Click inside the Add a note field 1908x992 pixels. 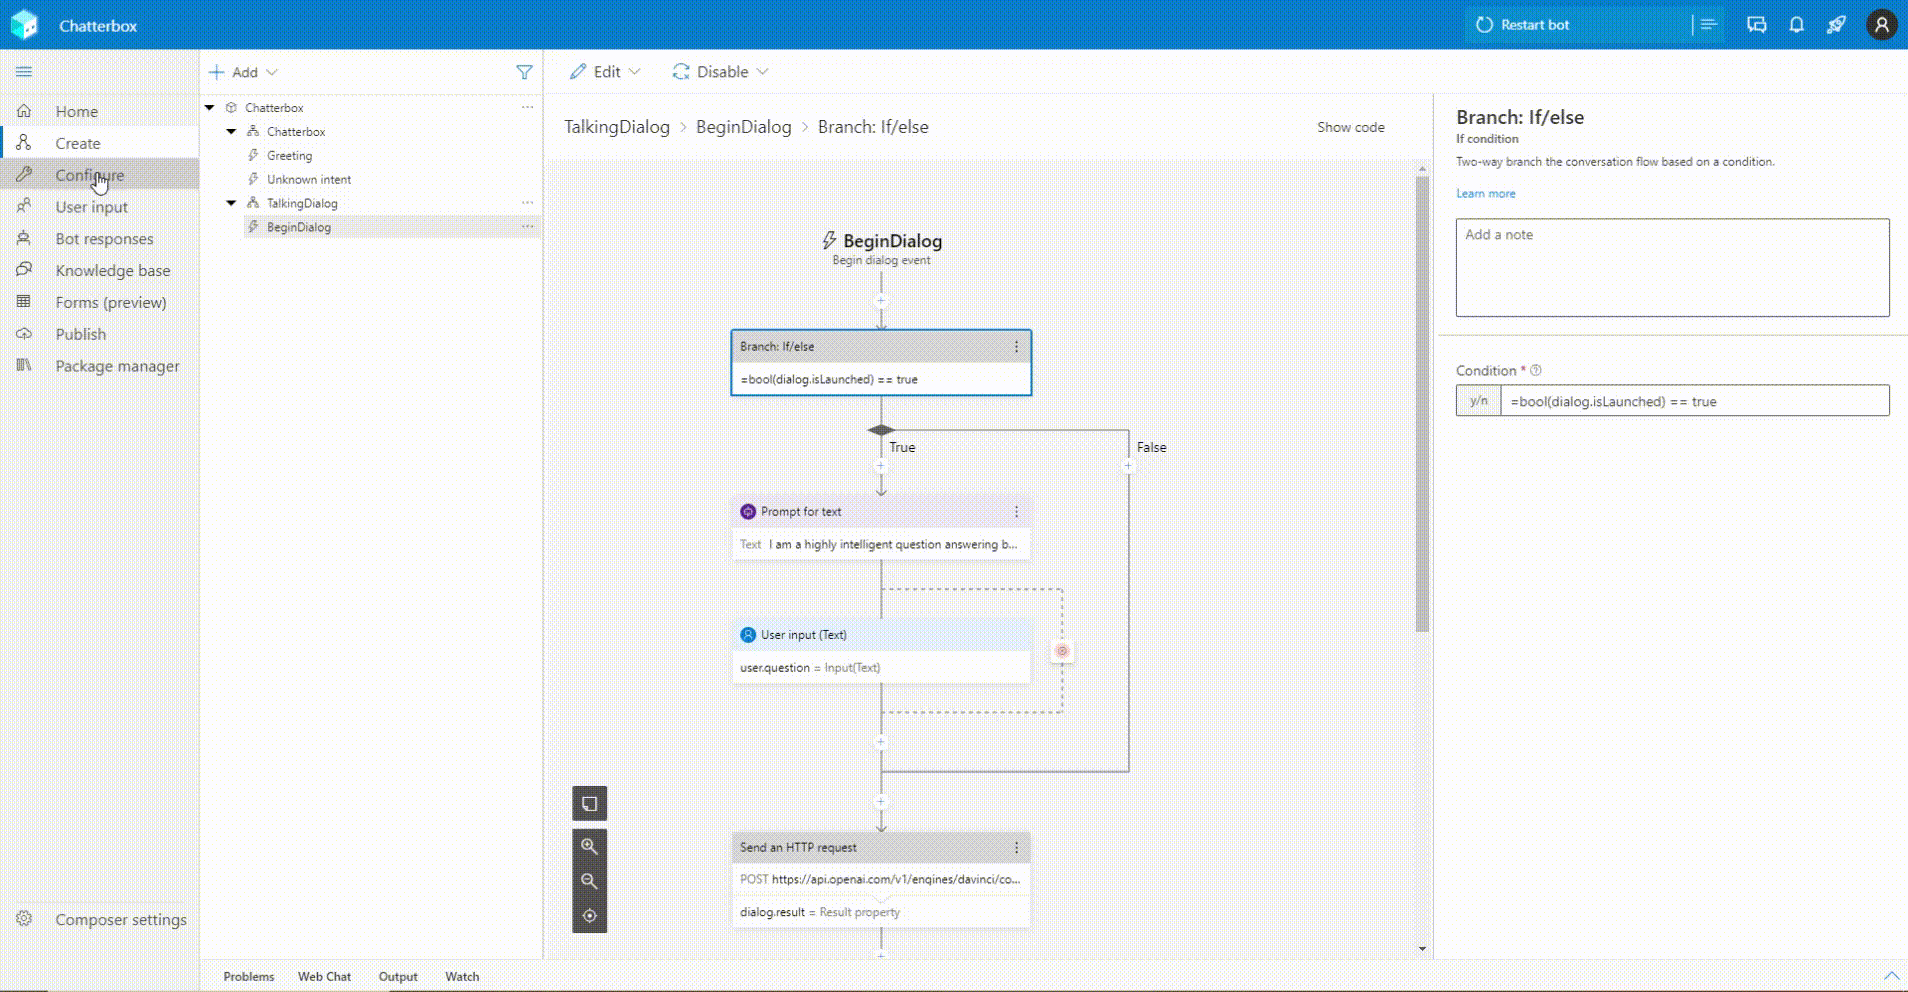pos(1672,267)
